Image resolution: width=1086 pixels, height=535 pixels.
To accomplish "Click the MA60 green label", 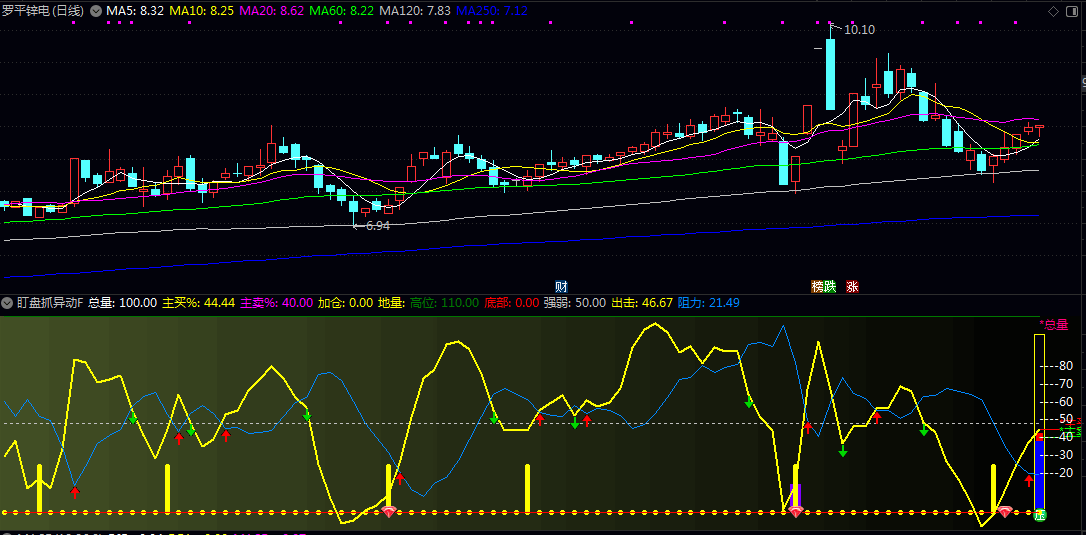I will click(x=341, y=11).
